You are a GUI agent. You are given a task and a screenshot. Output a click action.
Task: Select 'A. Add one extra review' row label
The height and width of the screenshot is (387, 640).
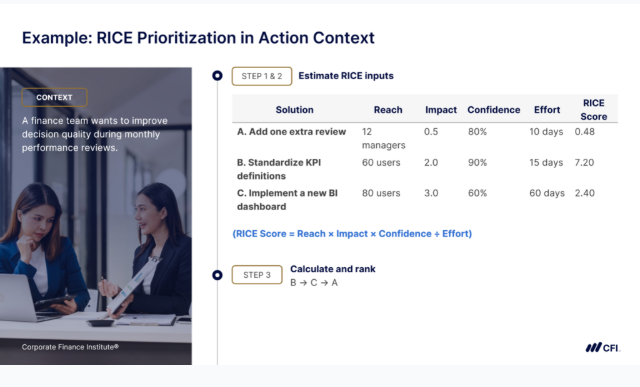click(291, 132)
